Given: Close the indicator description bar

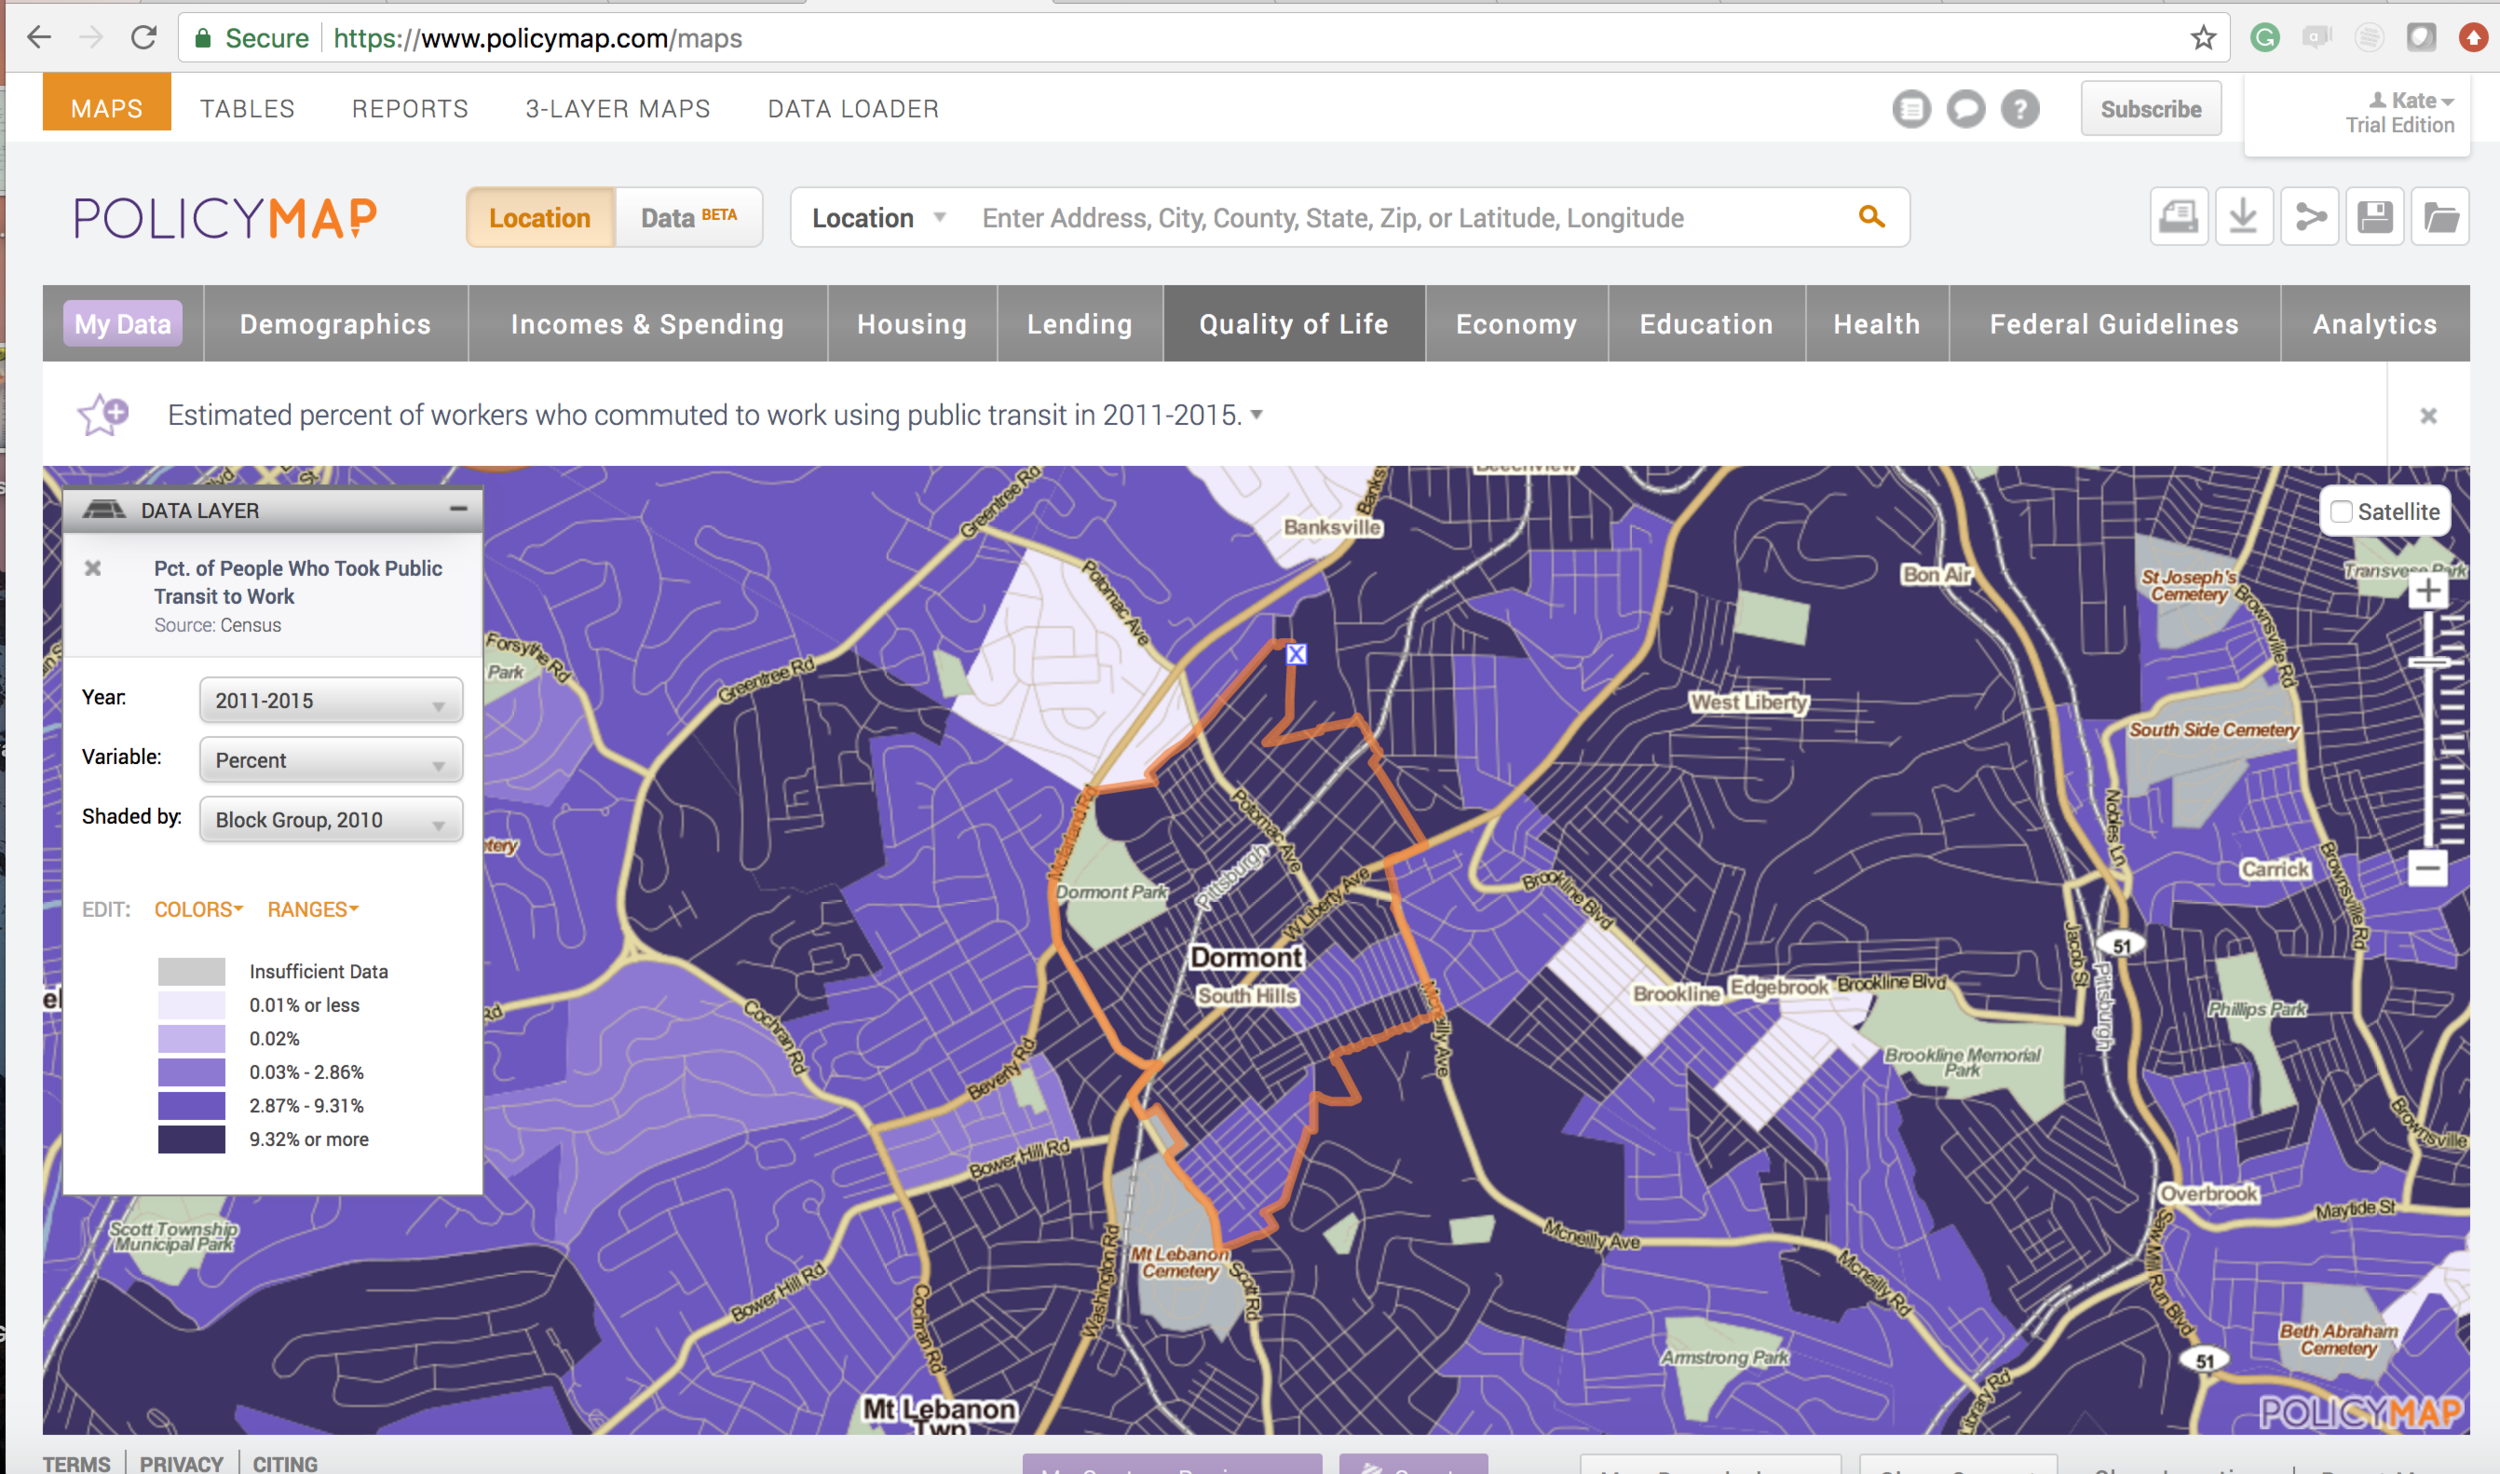Looking at the screenshot, I should coord(2428,416).
